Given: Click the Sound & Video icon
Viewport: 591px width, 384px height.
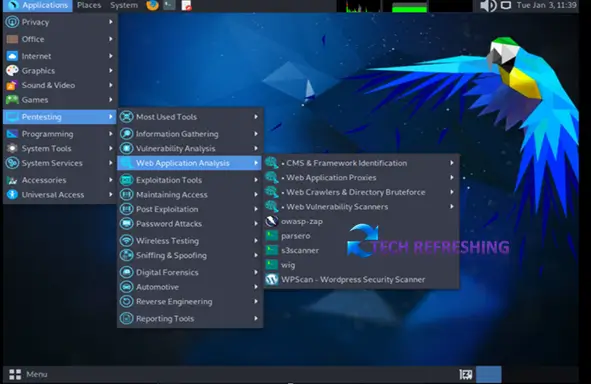Looking at the screenshot, I should [x=12, y=85].
